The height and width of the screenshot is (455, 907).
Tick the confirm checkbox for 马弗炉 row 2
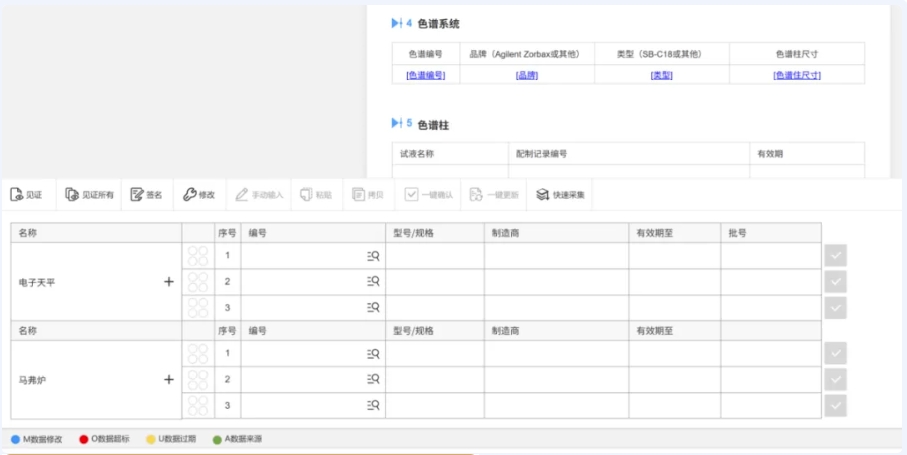(836, 380)
